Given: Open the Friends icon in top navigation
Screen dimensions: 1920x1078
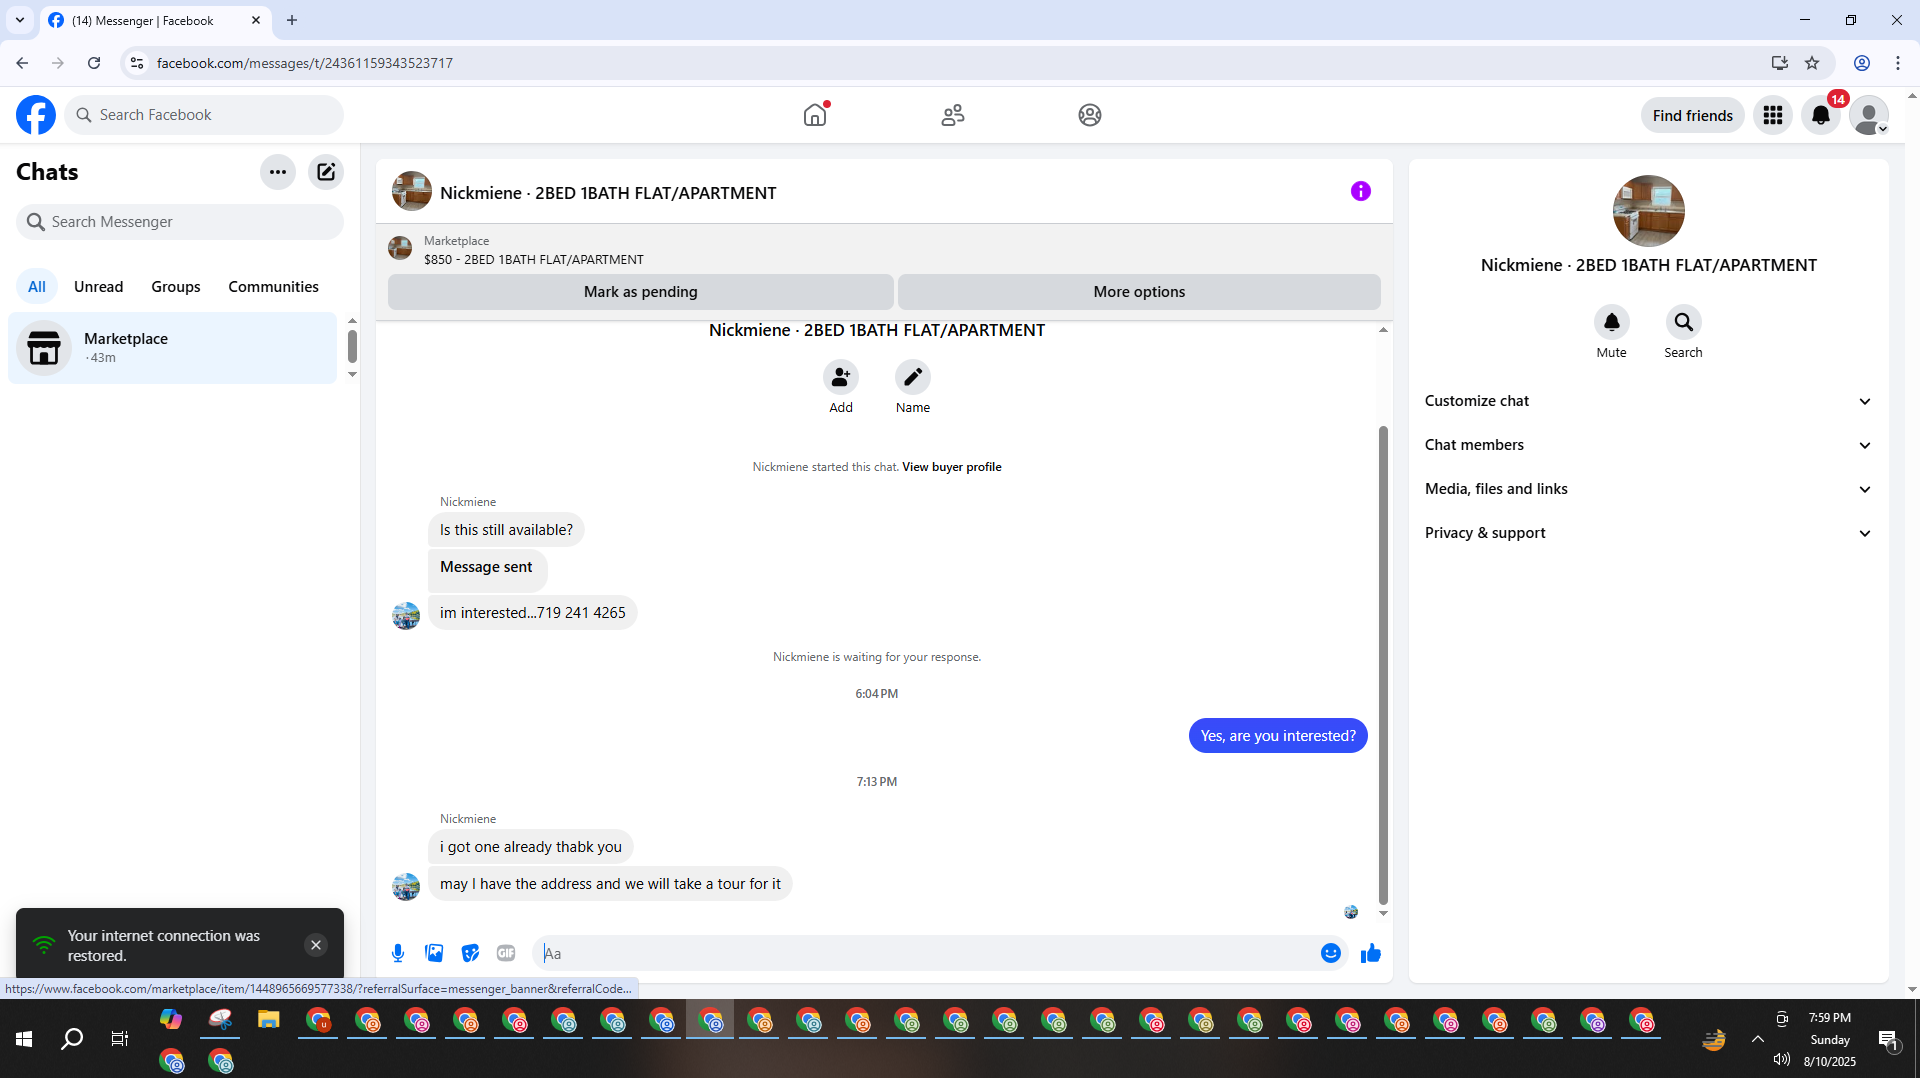Looking at the screenshot, I should click(953, 115).
